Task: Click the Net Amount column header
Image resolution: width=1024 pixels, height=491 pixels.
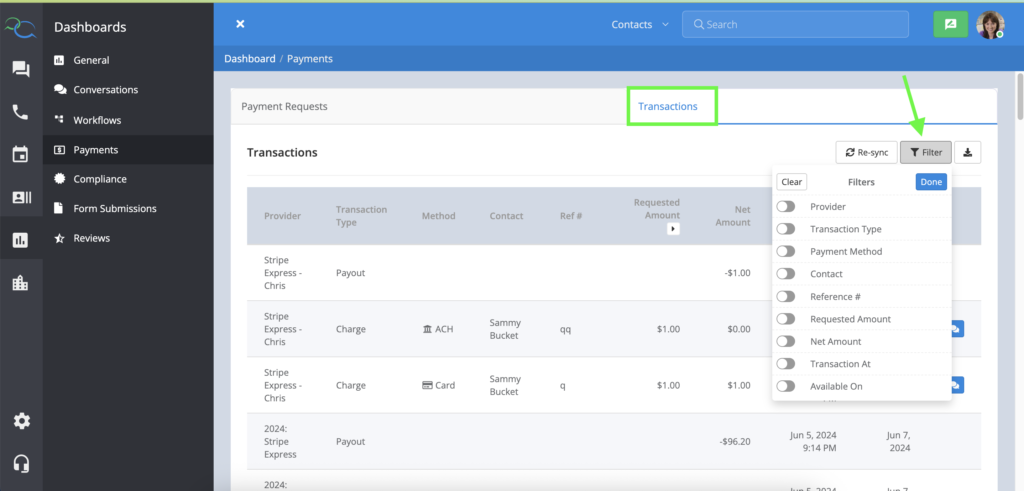Action: (733, 216)
